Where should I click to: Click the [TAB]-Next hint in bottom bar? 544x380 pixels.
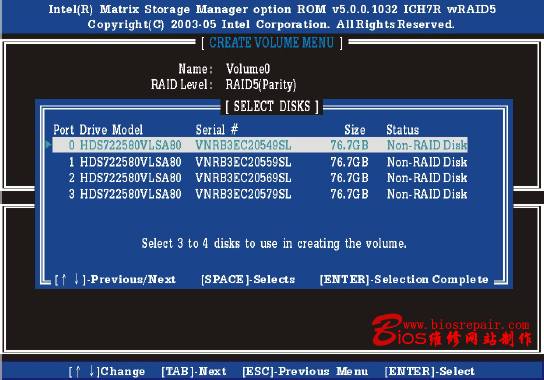[194, 371]
